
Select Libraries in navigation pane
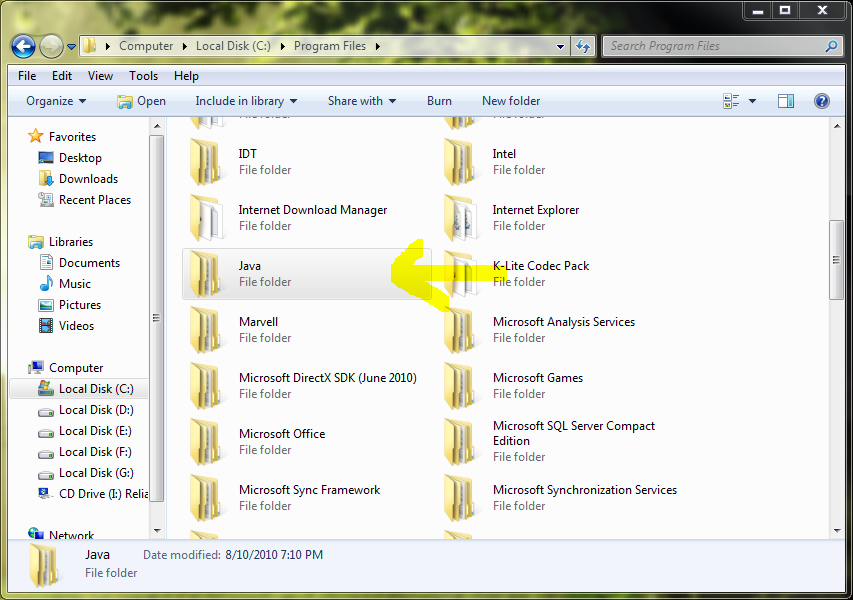(71, 242)
